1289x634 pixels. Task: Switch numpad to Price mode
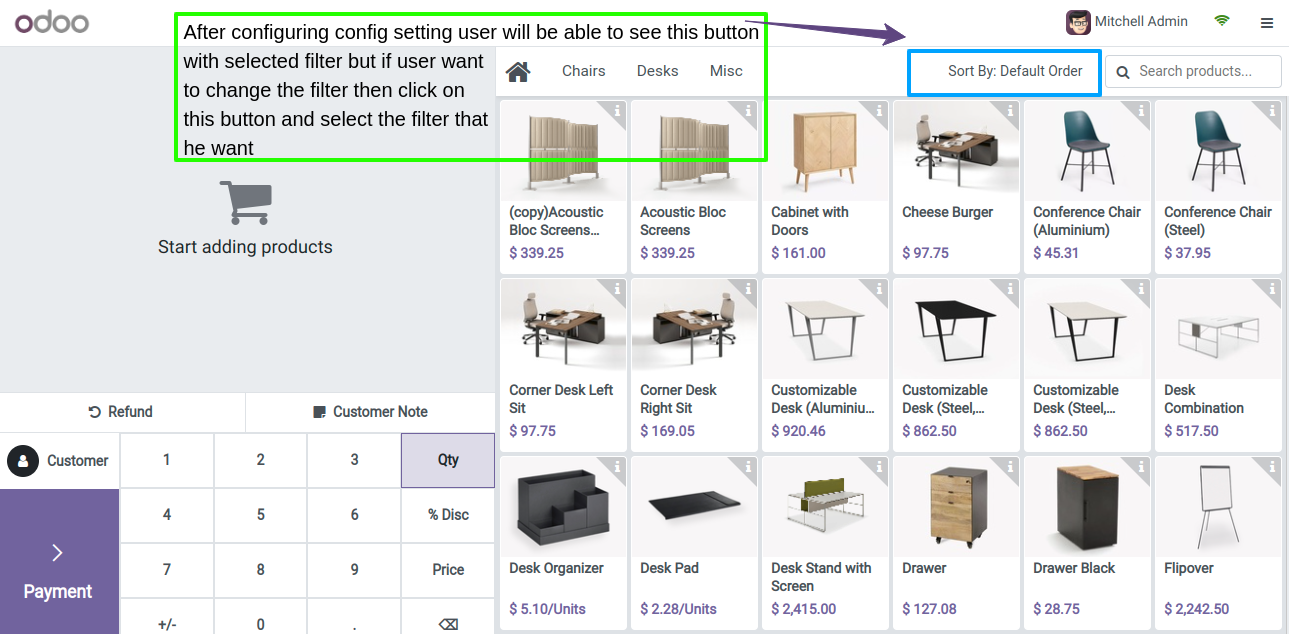448,570
